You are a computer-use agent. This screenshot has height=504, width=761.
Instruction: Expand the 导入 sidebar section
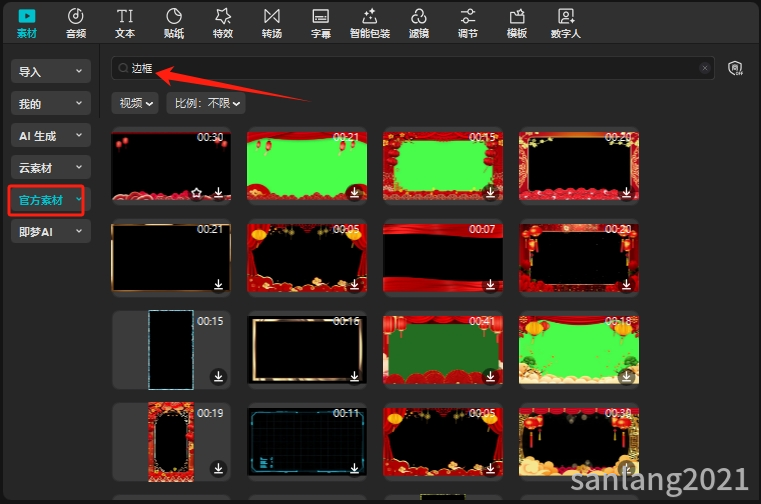tap(50, 72)
